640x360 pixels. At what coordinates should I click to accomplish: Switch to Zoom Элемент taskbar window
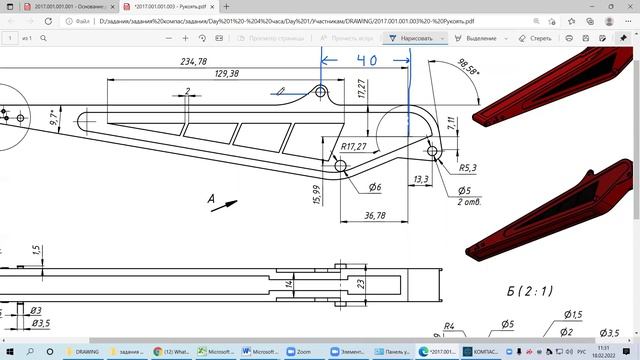(x=348, y=351)
